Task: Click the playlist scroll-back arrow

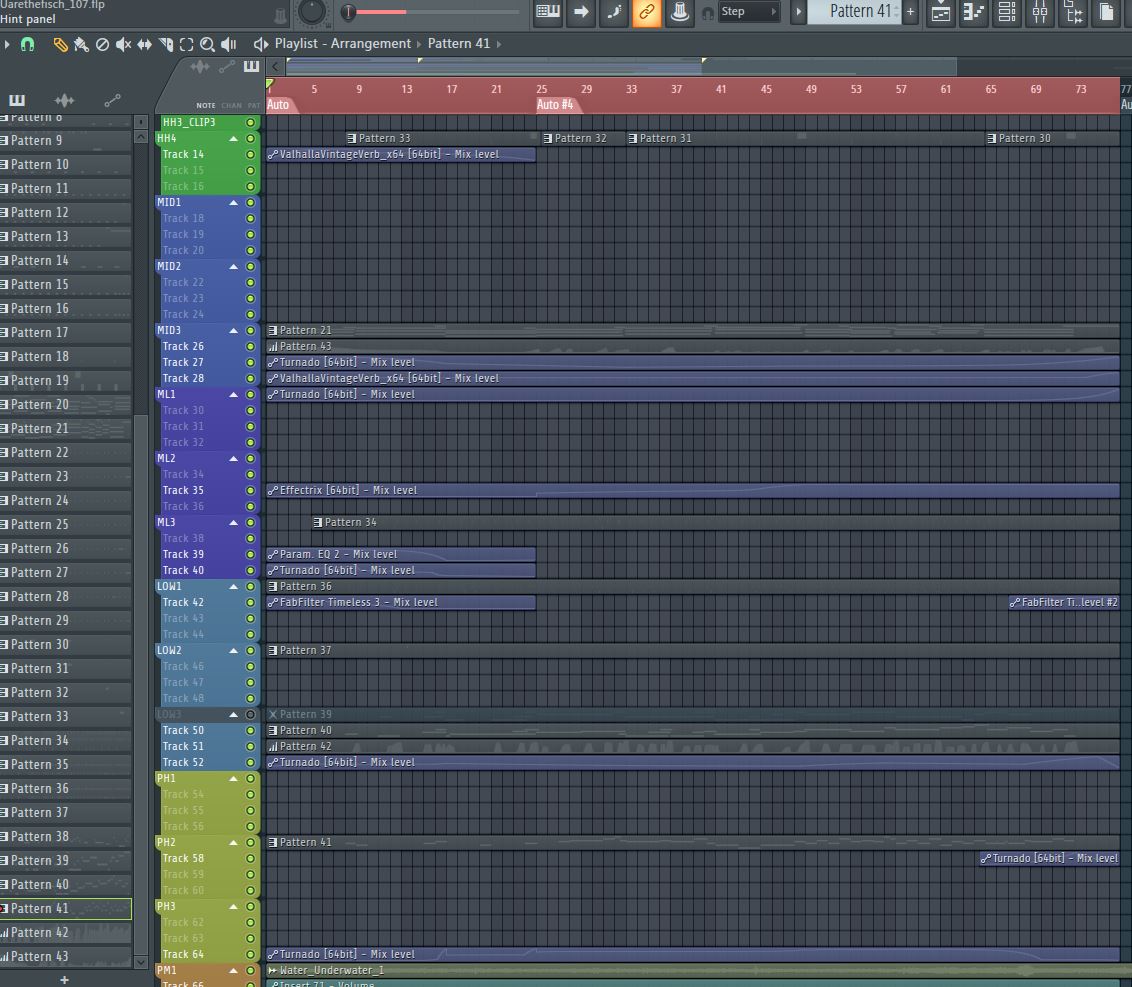Action: [x=274, y=67]
